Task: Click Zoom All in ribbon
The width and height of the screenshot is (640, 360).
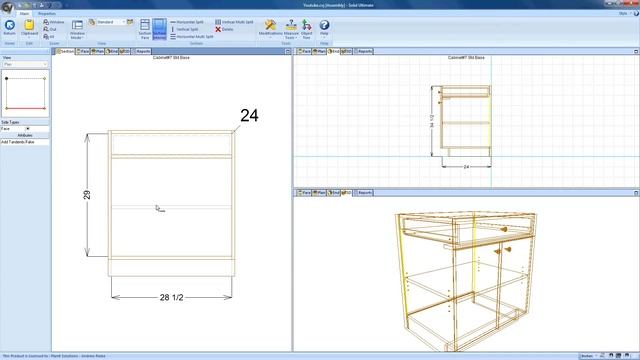Action: point(49,37)
